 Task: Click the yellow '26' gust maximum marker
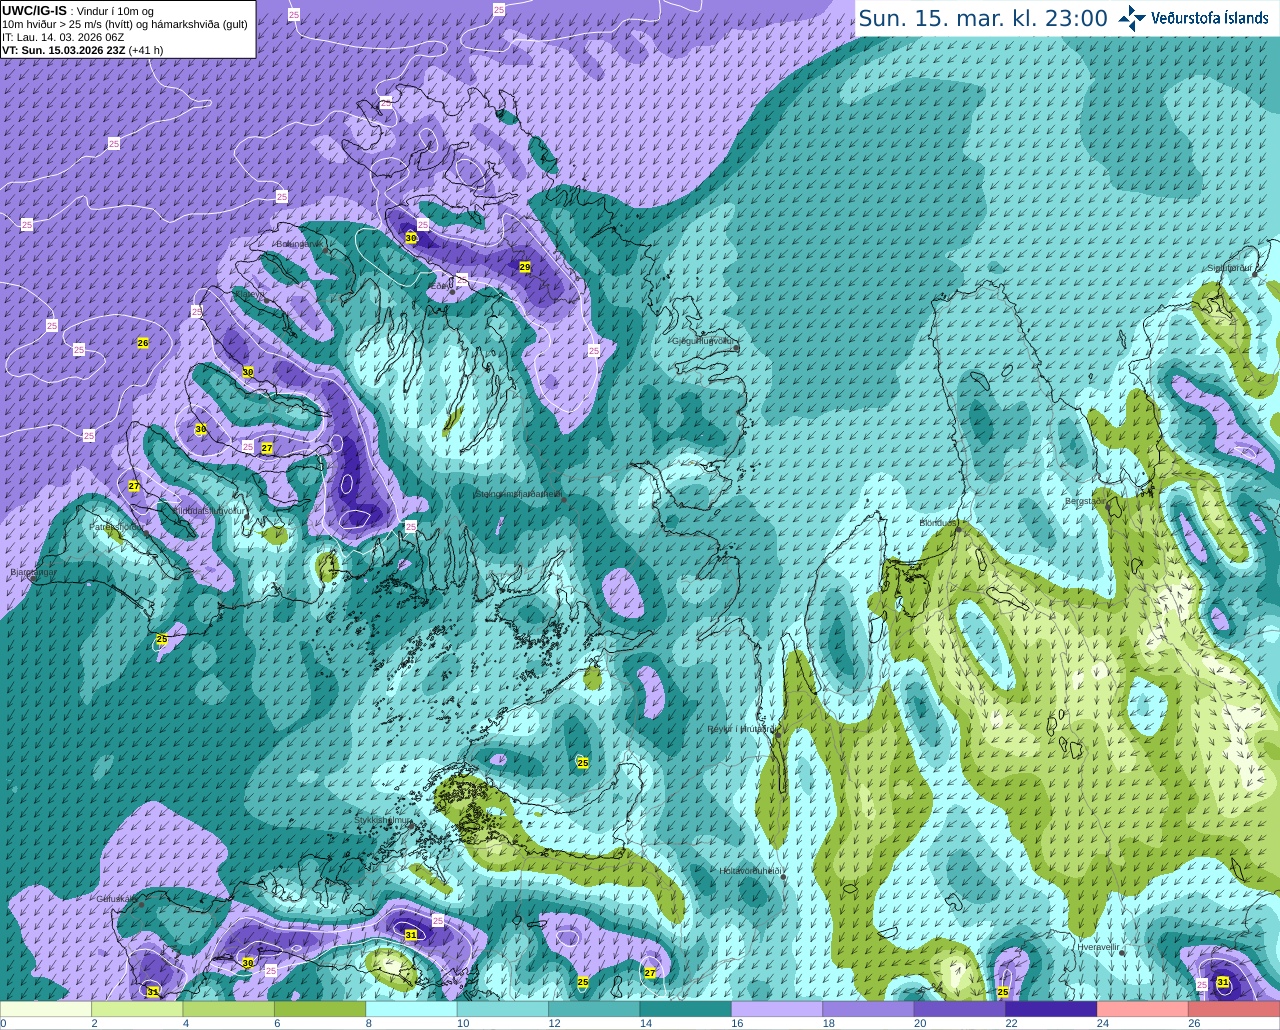(143, 343)
